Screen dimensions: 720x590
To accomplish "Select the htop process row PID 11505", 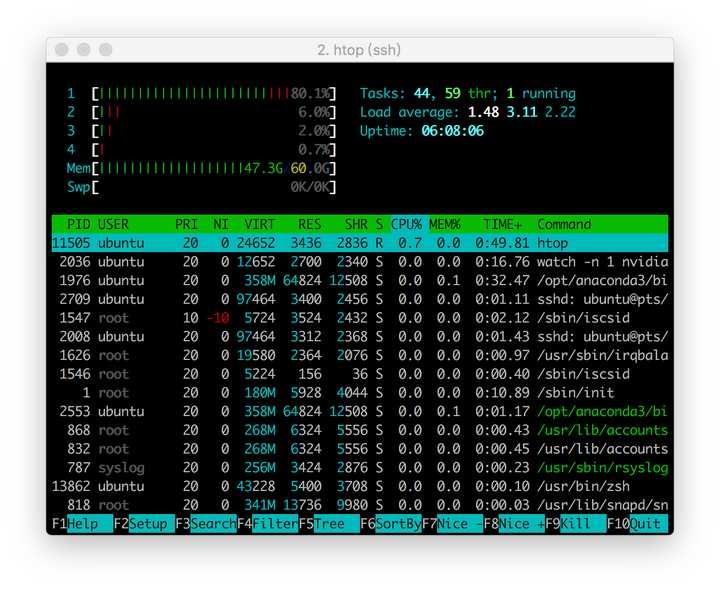I will pyautogui.click(x=360, y=243).
